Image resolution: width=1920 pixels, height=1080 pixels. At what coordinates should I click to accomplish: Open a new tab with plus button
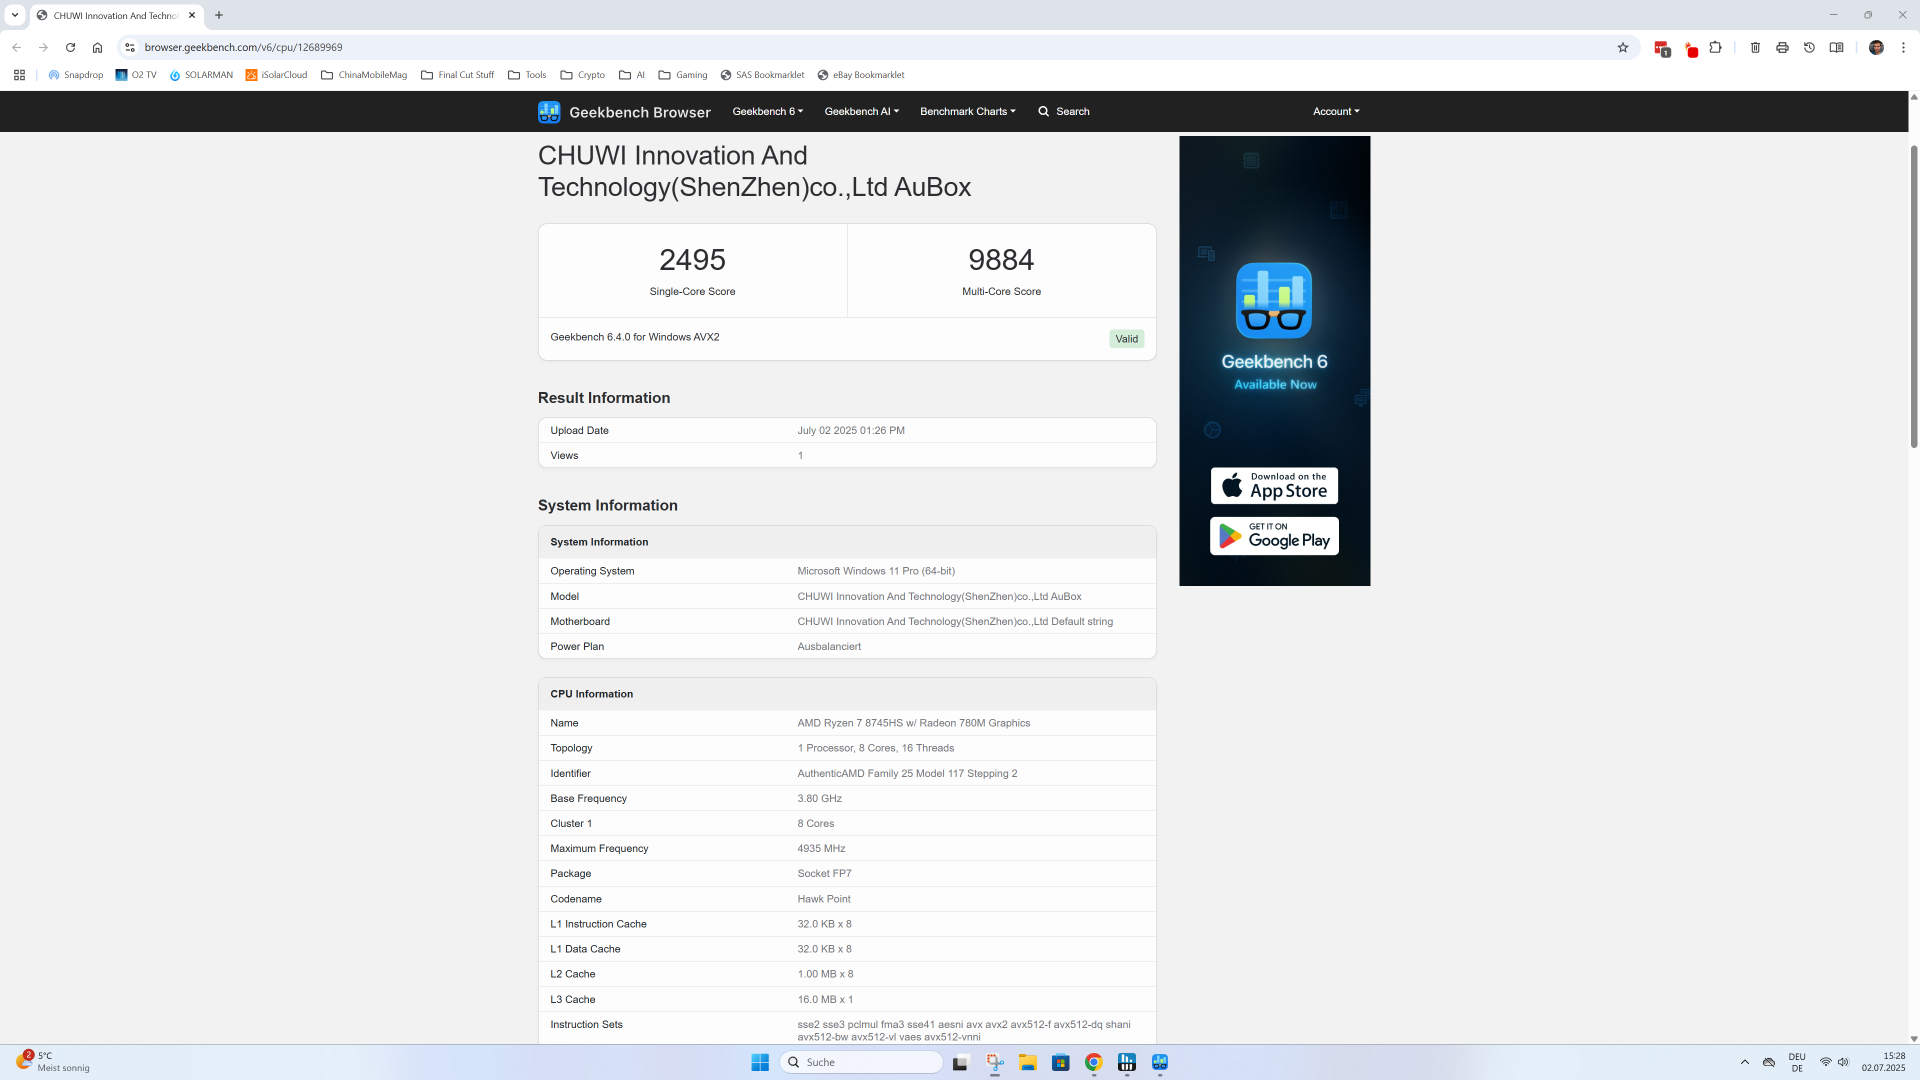point(219,15)
